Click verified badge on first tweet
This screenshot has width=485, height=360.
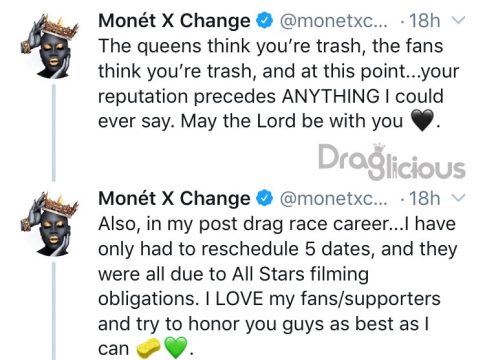[265, 21]
